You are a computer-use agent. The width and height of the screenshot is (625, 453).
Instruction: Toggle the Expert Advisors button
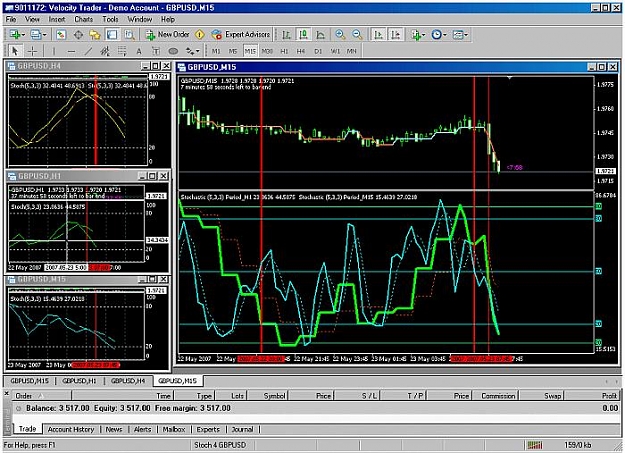coord(241,35)
